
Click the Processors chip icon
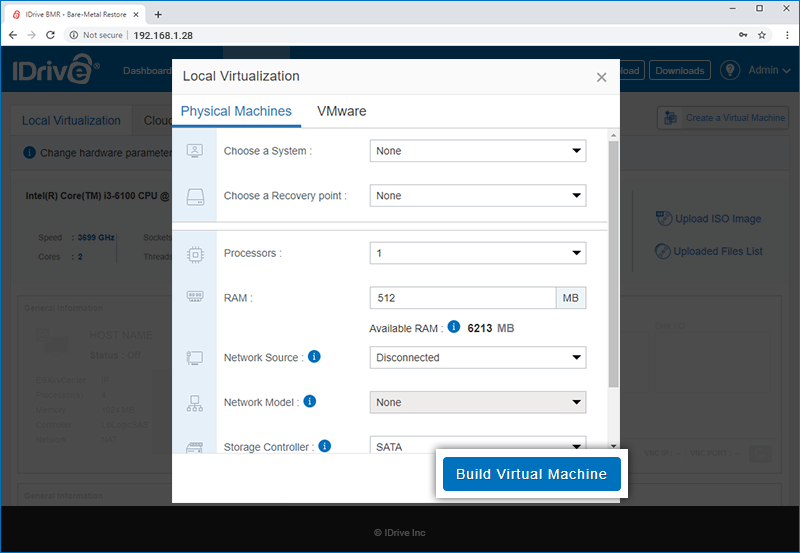[195, 254]
